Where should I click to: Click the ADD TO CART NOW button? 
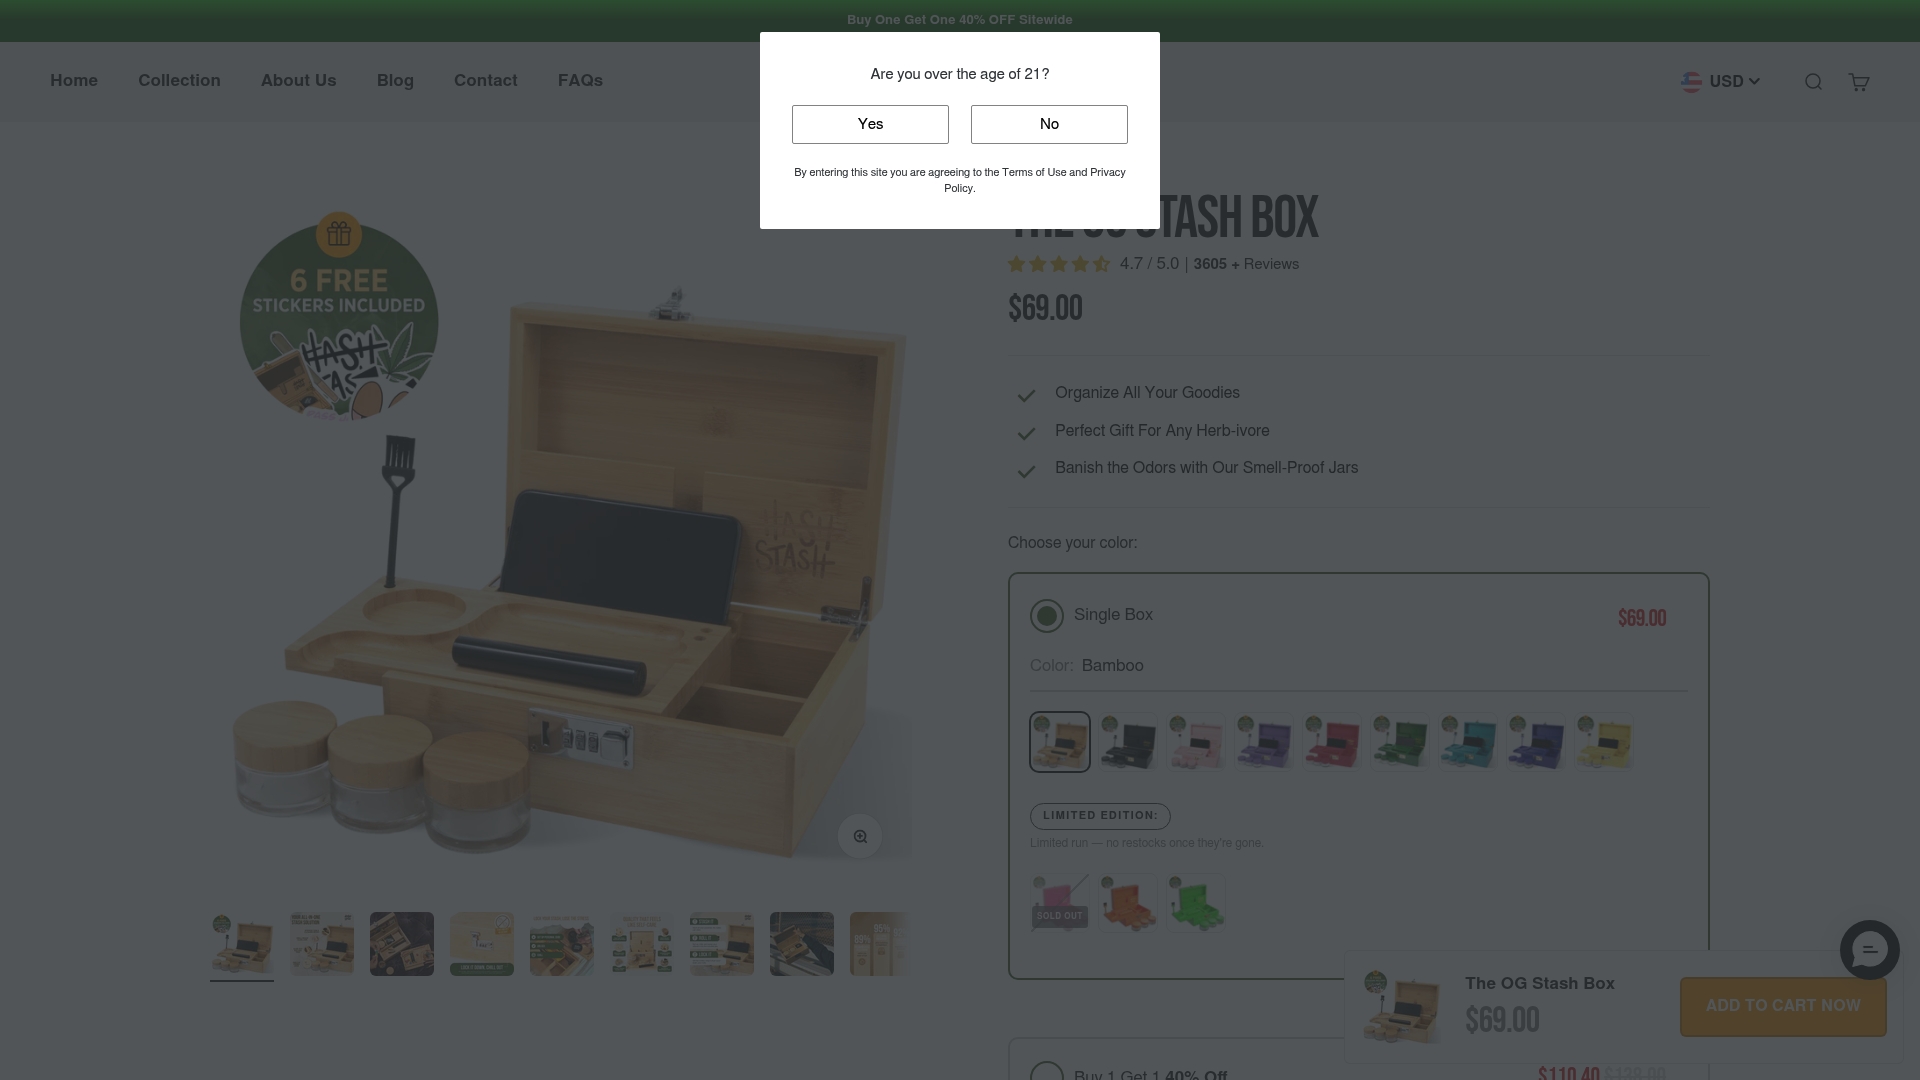pyautogui.click(x=1783, y=1006)
